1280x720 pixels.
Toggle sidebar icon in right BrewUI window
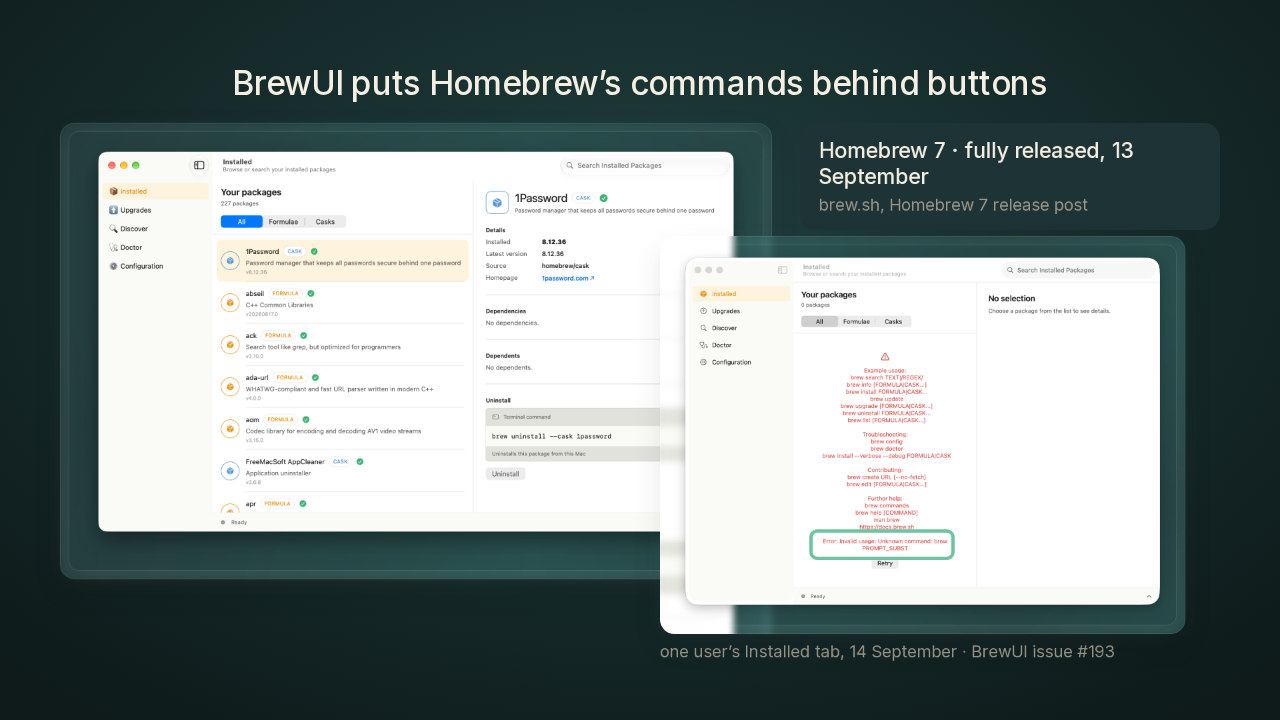[782, 270]
